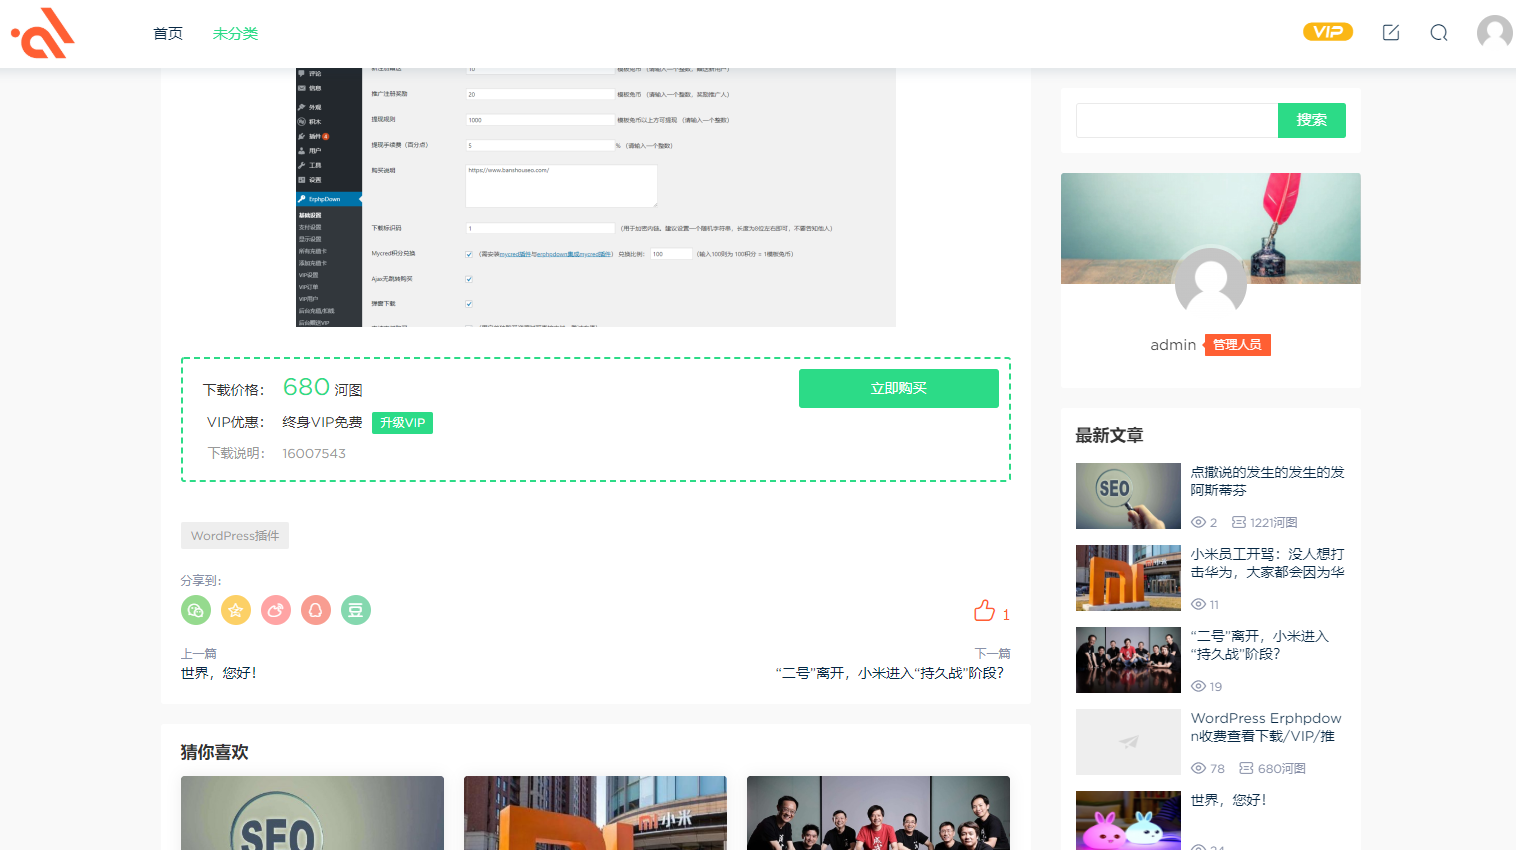
Task: Click the eye views icon beside 78
Action: click(x=1198, y=768)
